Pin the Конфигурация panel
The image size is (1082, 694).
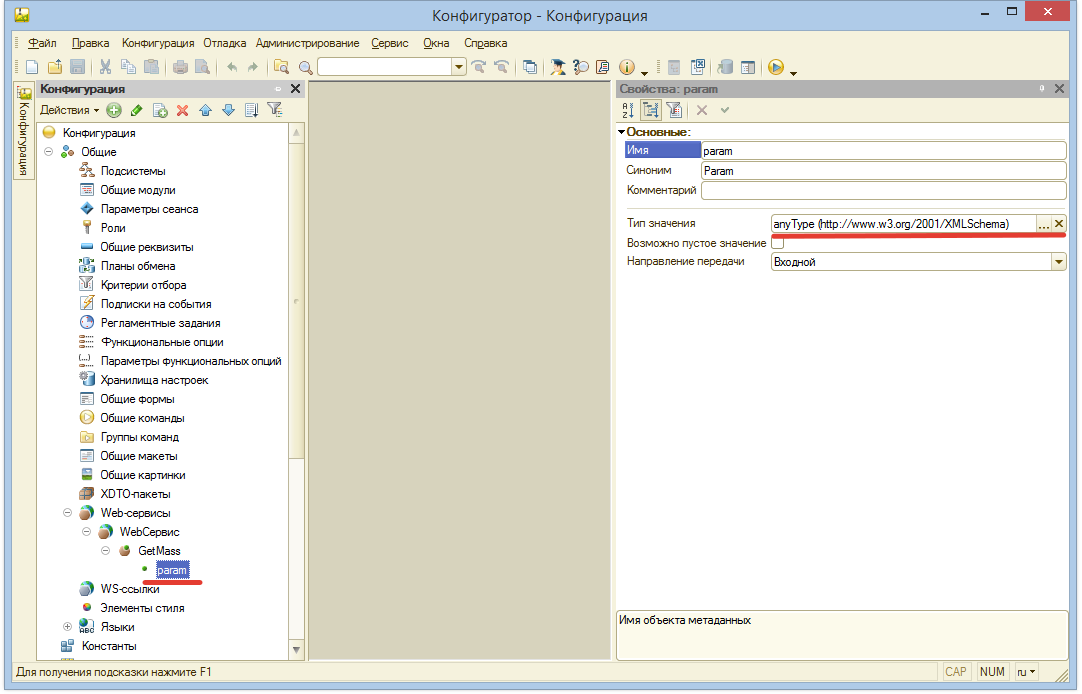[x=278, y=89]
